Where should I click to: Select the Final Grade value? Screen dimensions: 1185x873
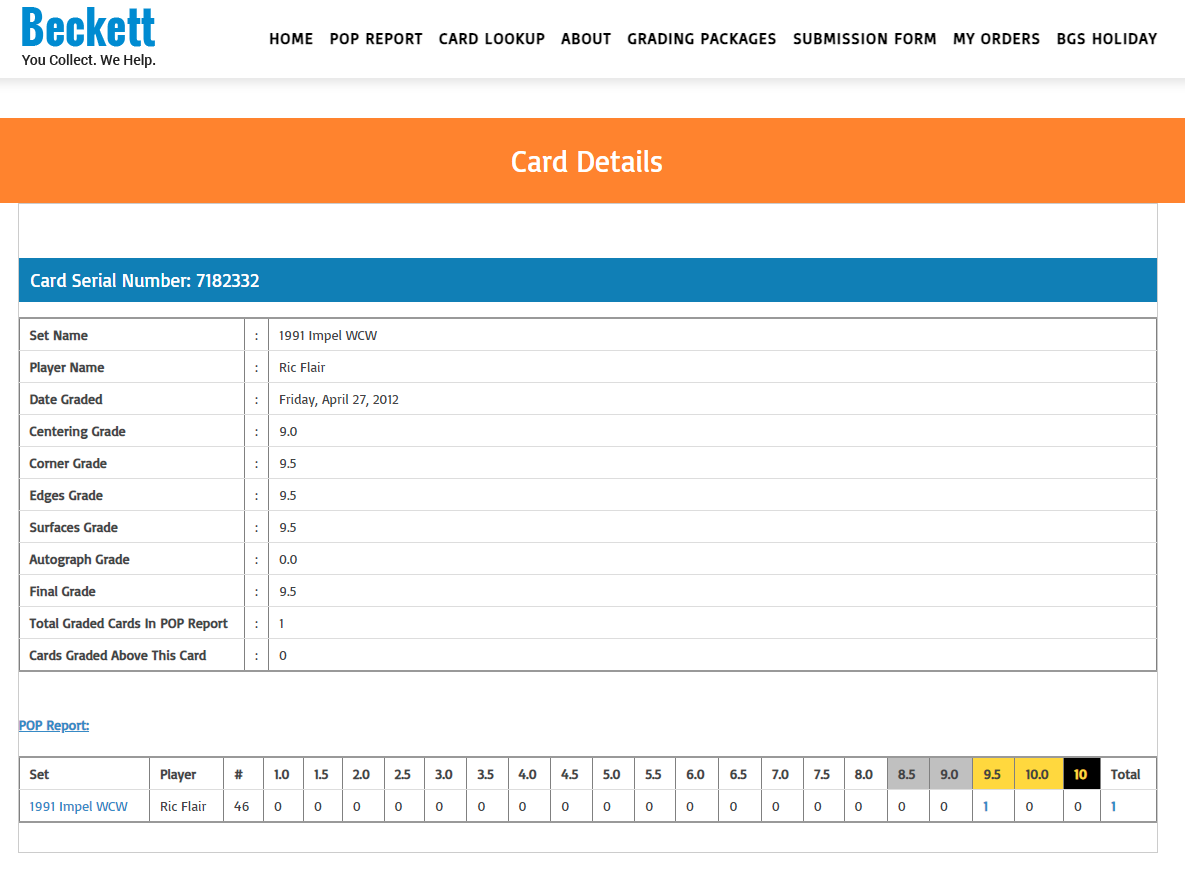click(288, 592)
